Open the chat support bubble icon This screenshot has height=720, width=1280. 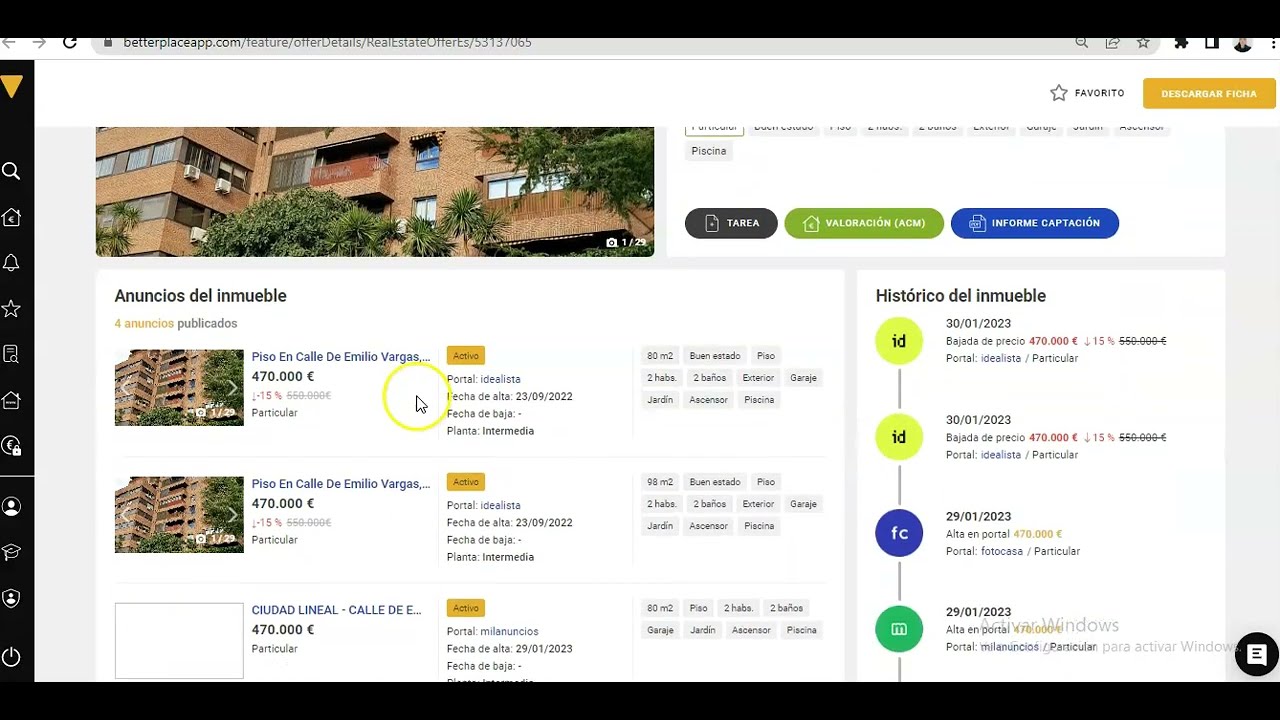tap(1257, 655)
